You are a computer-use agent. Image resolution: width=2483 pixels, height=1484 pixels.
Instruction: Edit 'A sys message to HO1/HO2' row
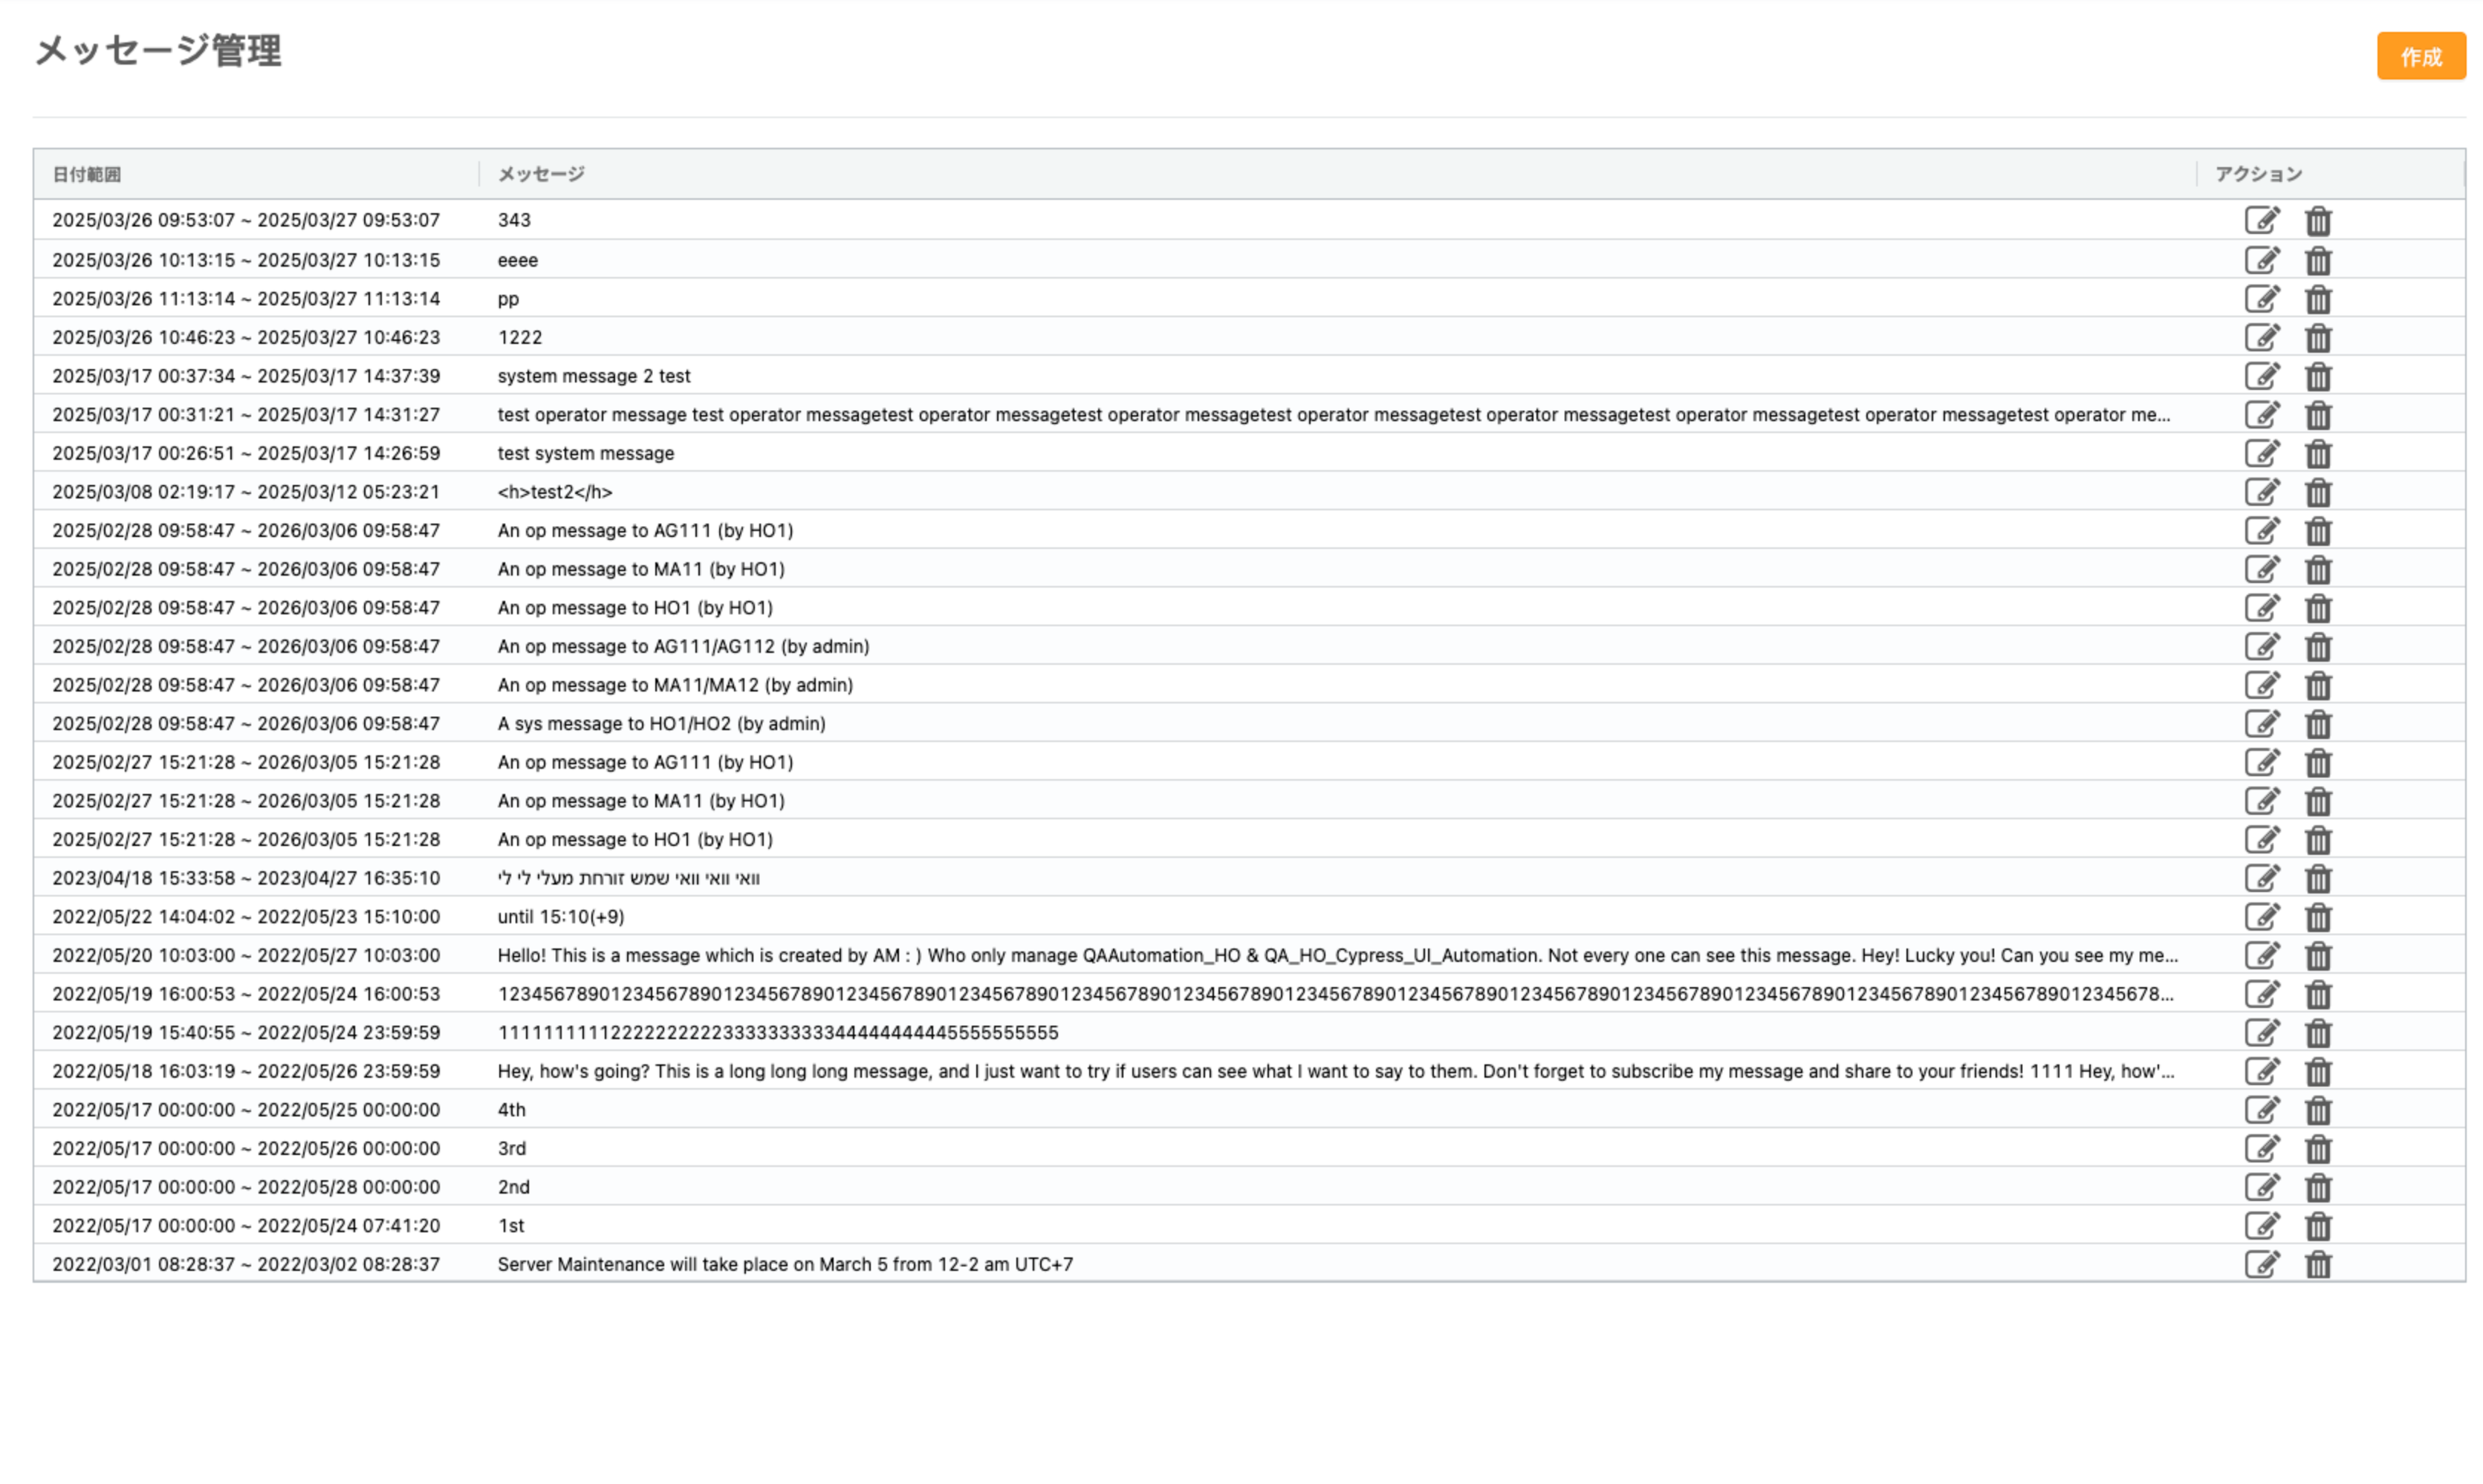pos(2261,724)
